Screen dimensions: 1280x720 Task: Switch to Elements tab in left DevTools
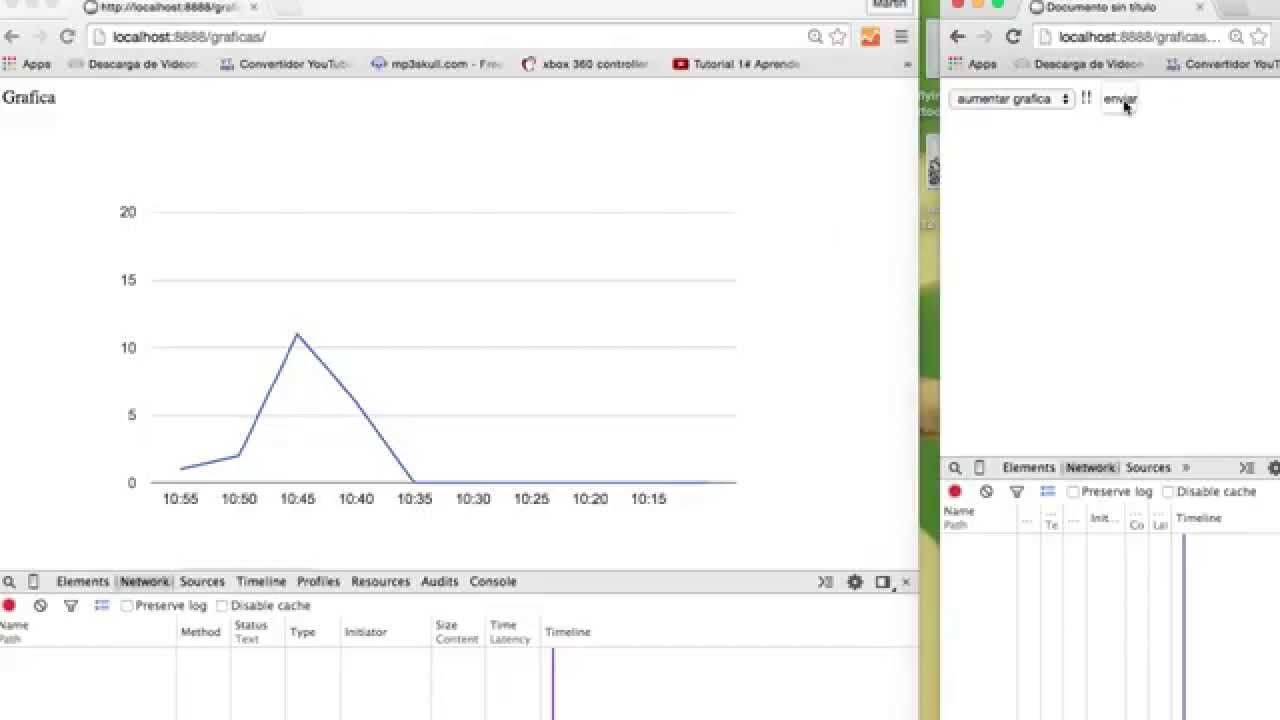pos(82,582)
